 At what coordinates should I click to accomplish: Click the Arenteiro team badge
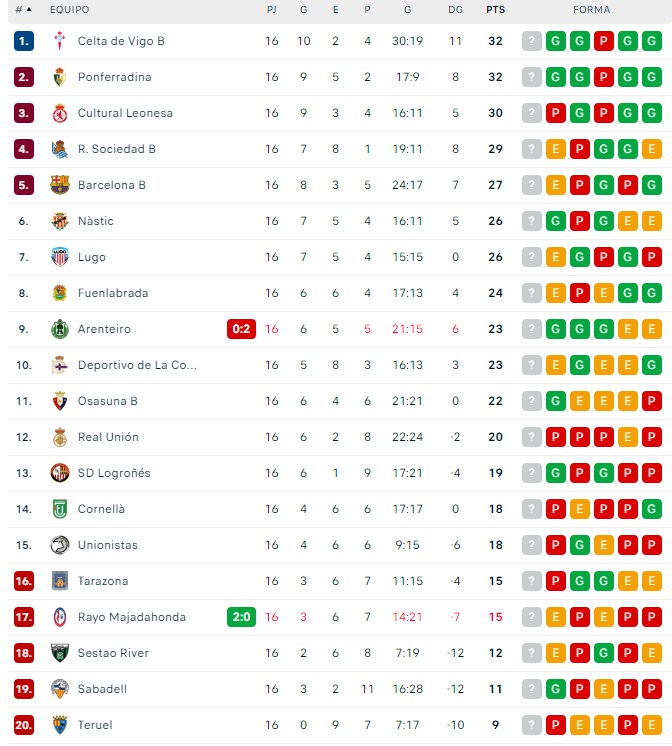click(x=59, y=329)
